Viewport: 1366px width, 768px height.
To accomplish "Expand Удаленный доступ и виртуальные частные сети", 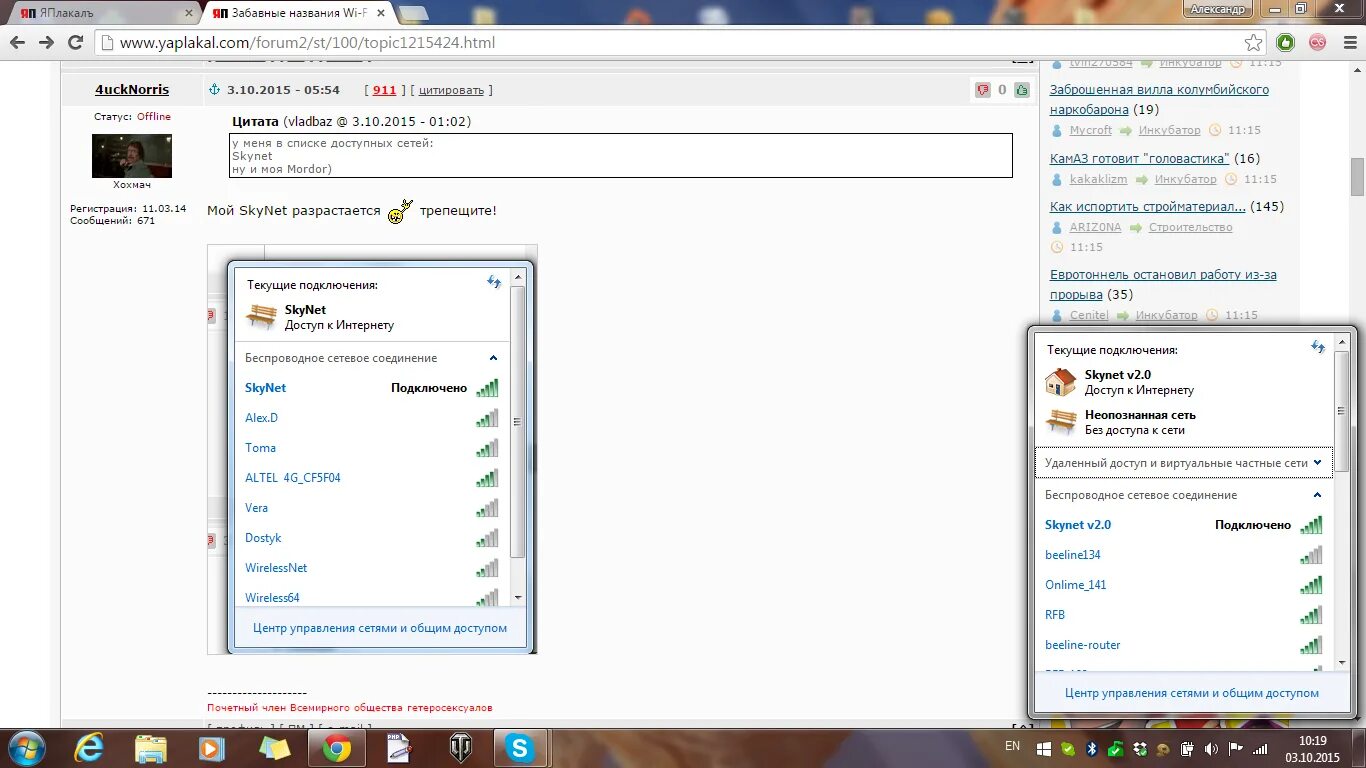I will [x=1184, y=463].
